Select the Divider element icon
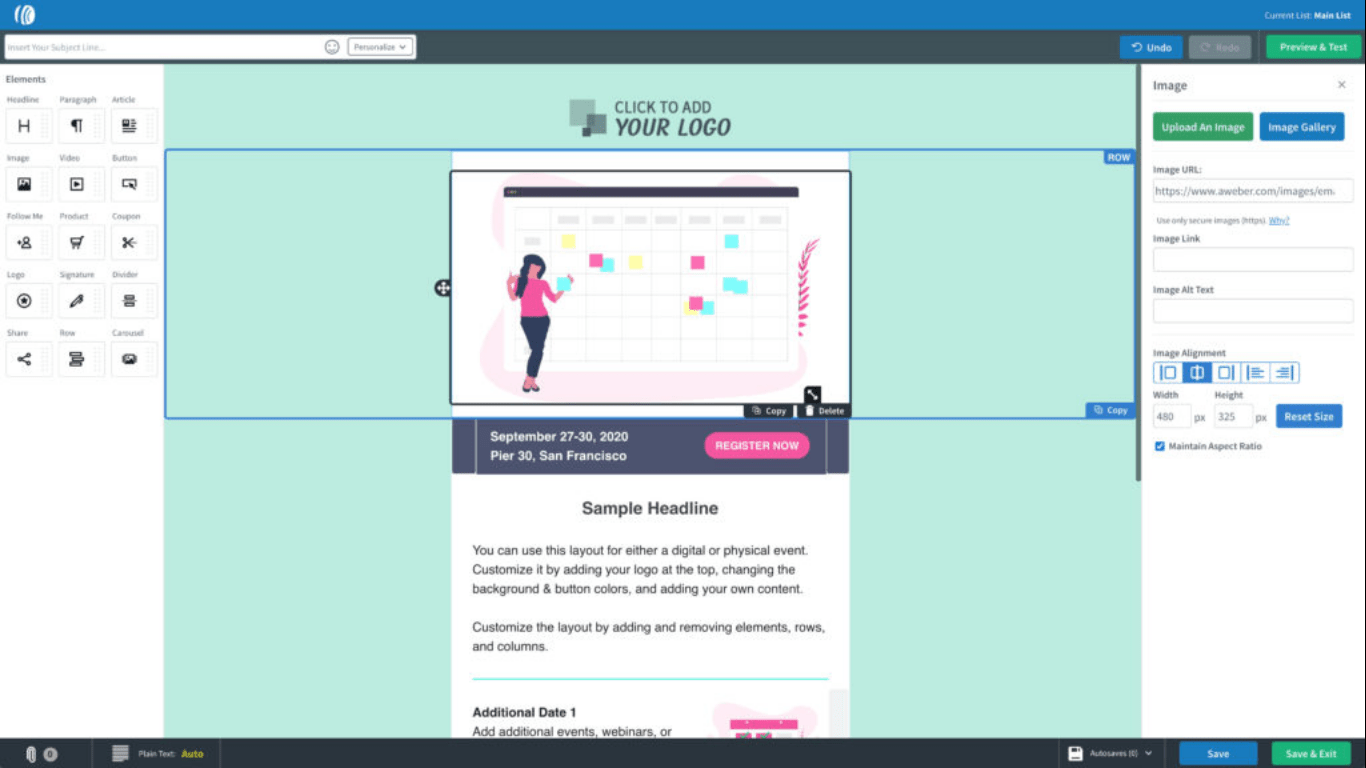Screen dimensions: 1366x768 click(129, 300)
